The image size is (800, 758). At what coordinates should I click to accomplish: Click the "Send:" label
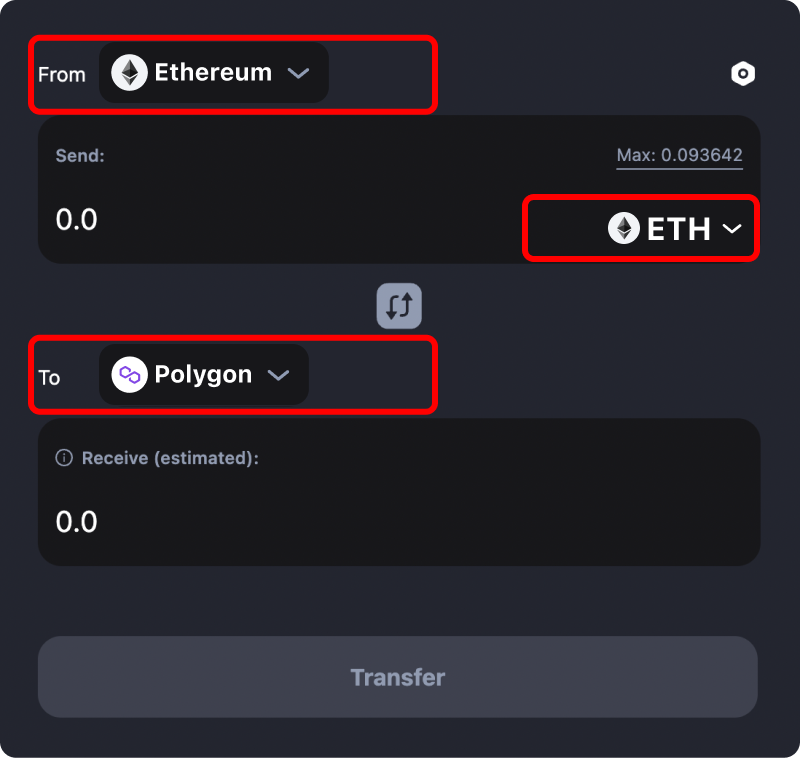click(80, 155)
